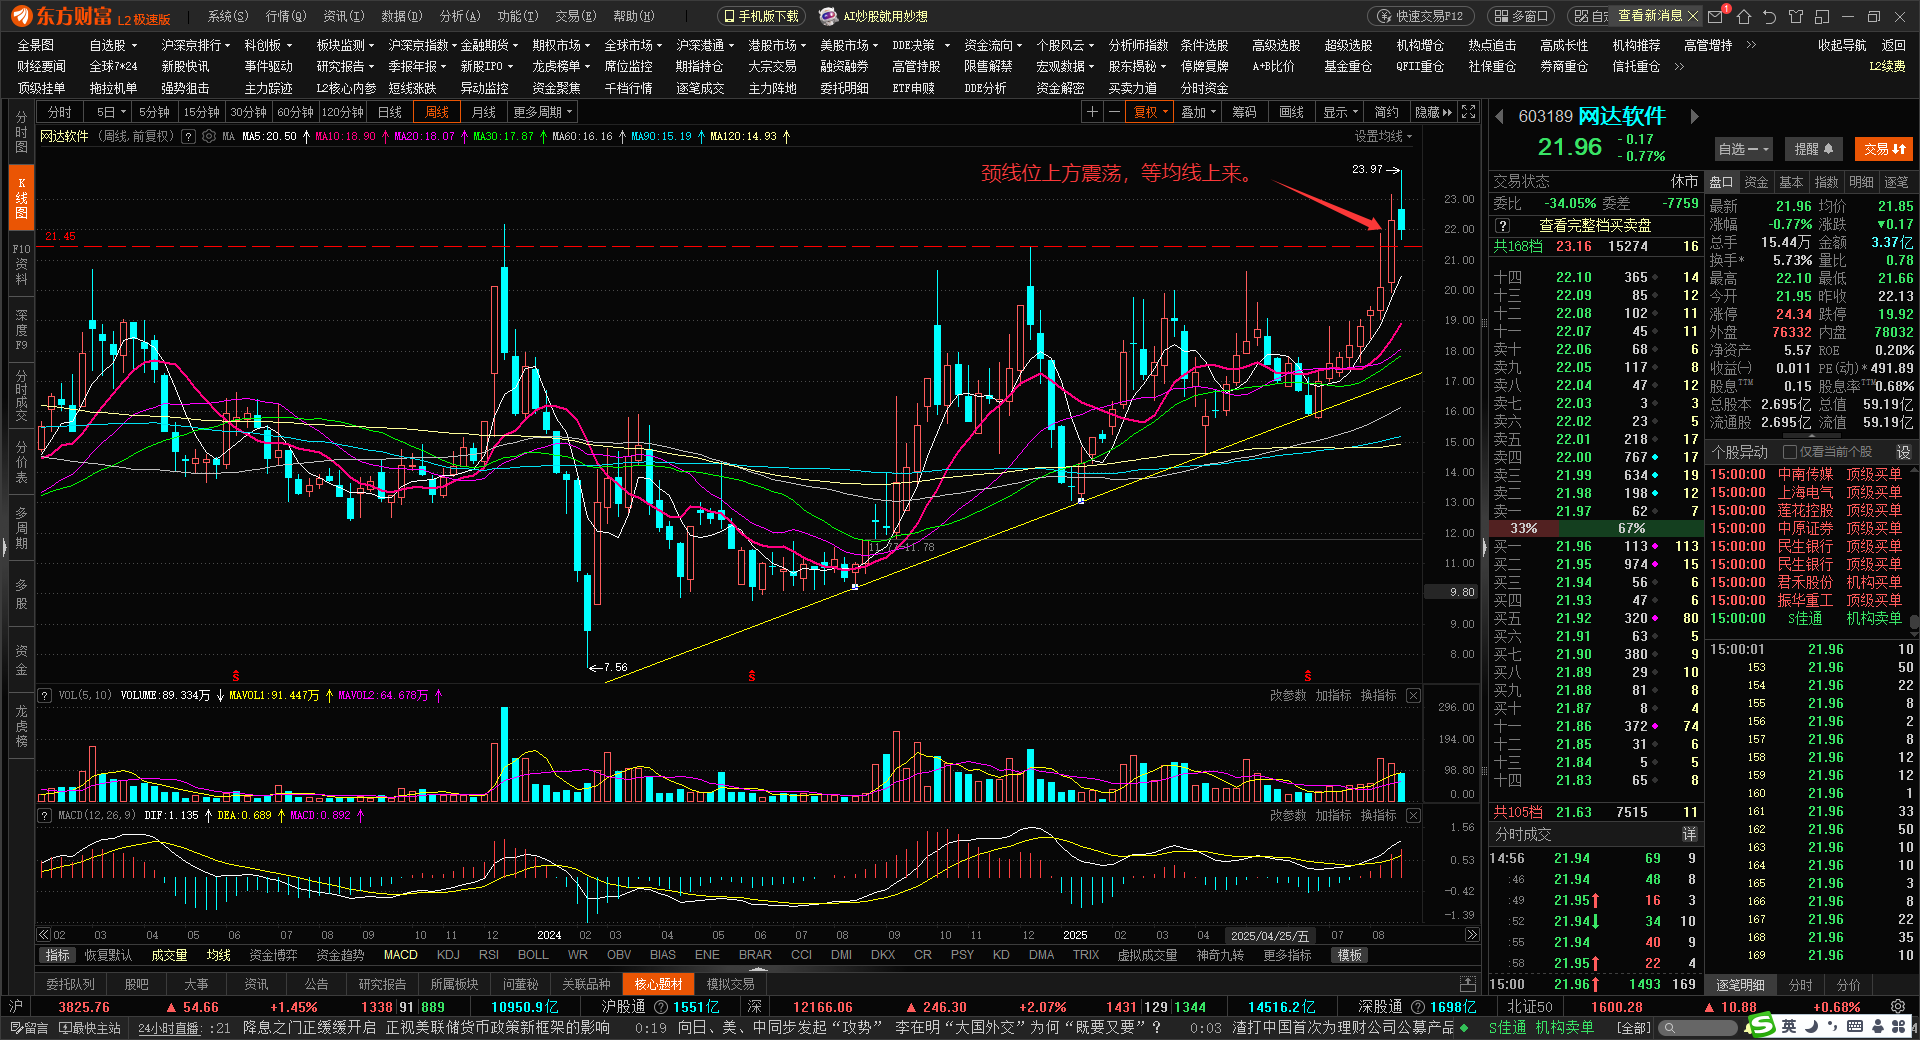
Task: Expand more nav items via >> after 高管增持
Action: coord(1751,45)
